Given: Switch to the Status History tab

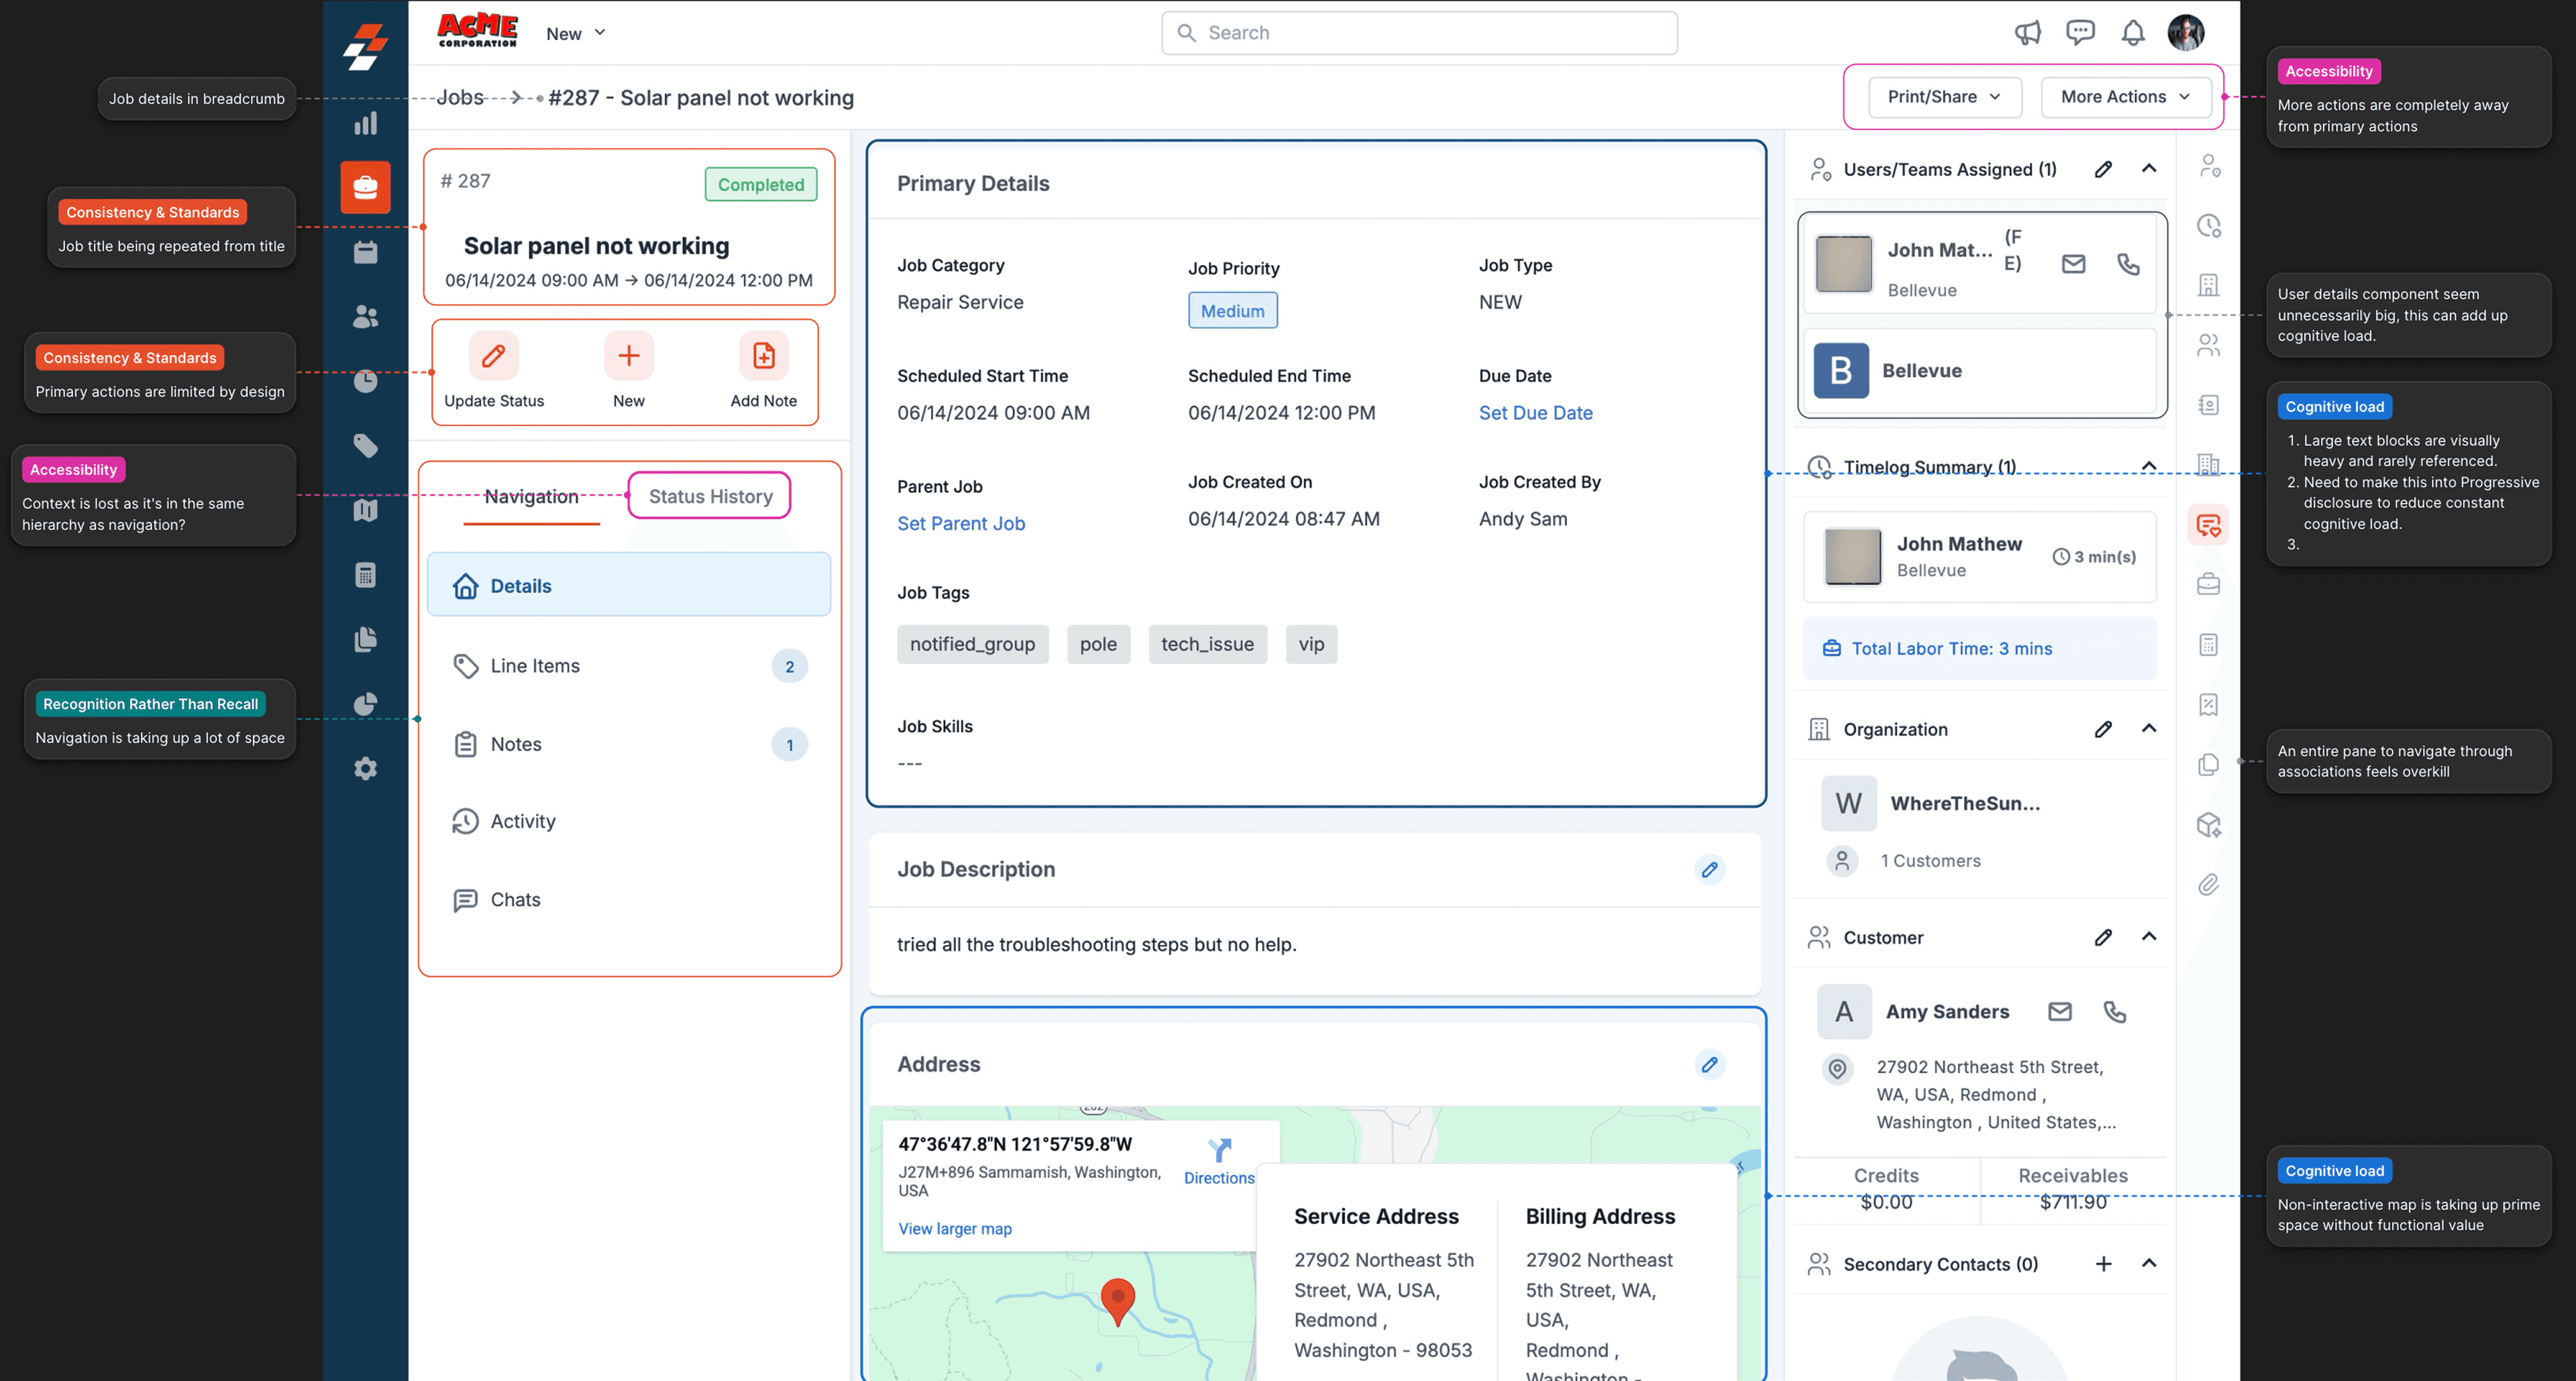Looking at the screenshot, I should coord(710,496).
